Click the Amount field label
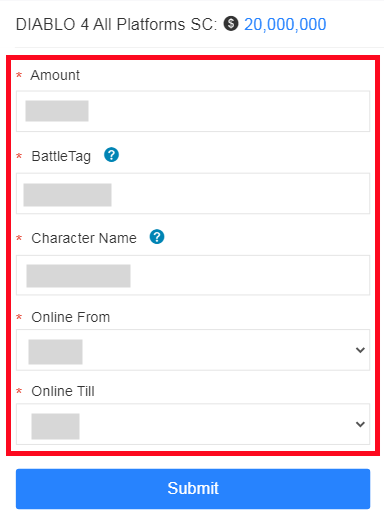The width and height of the screenshot is (384, 520). click(55, 75)
